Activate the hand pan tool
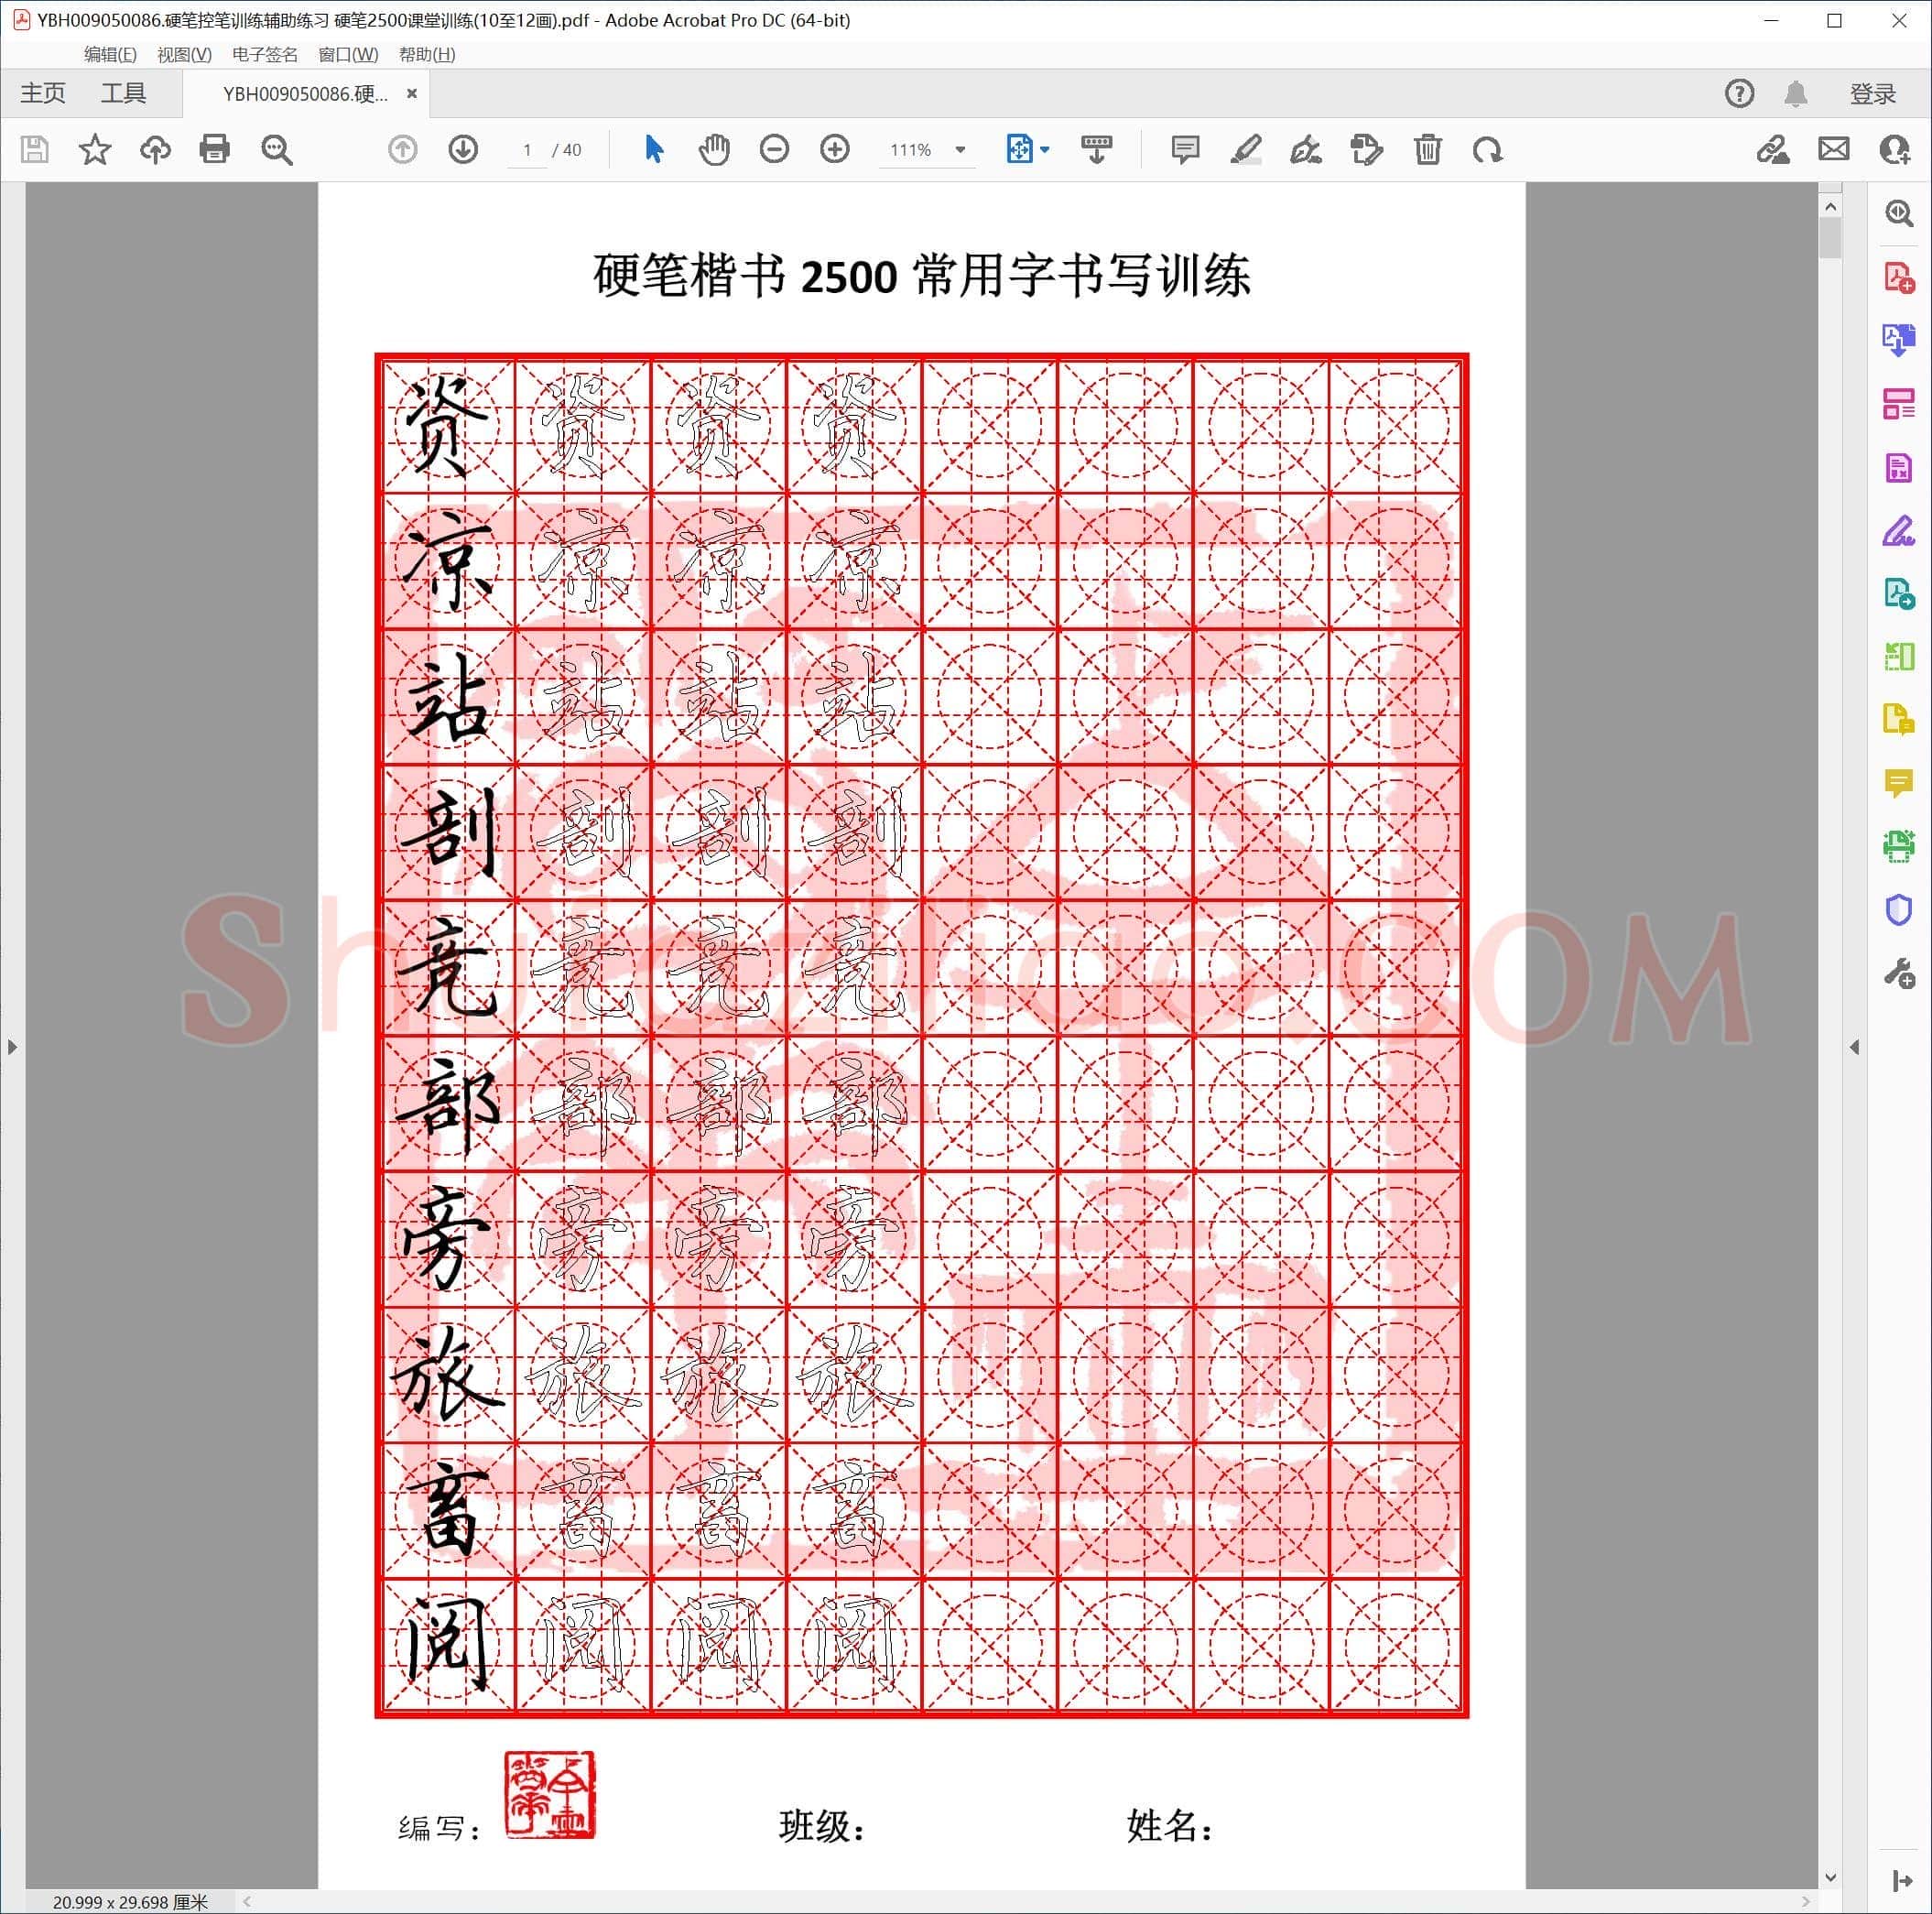This screenshot has width=1932, height=1914. coord(714,150)
